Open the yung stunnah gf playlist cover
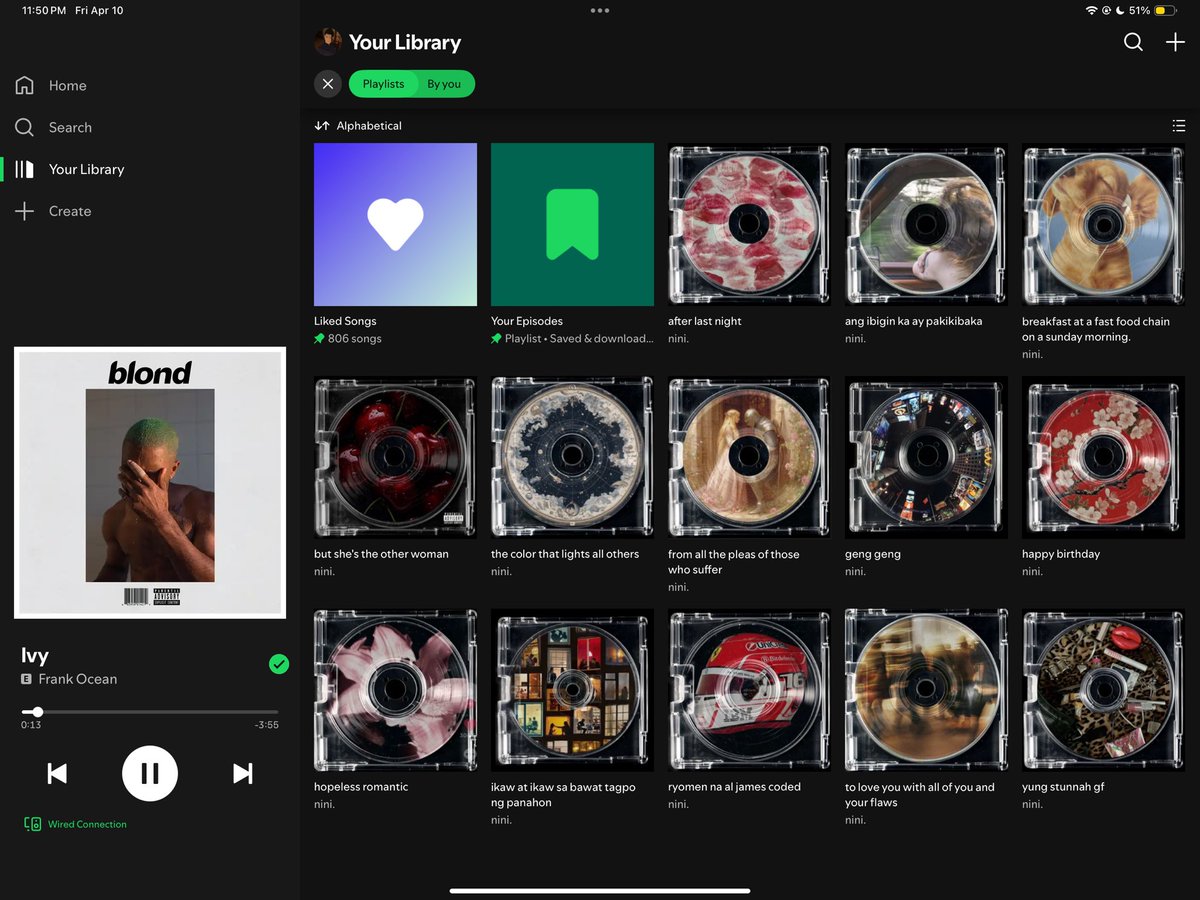The height and width of the screenshot is (900, 1200). tap(1103, 690)
